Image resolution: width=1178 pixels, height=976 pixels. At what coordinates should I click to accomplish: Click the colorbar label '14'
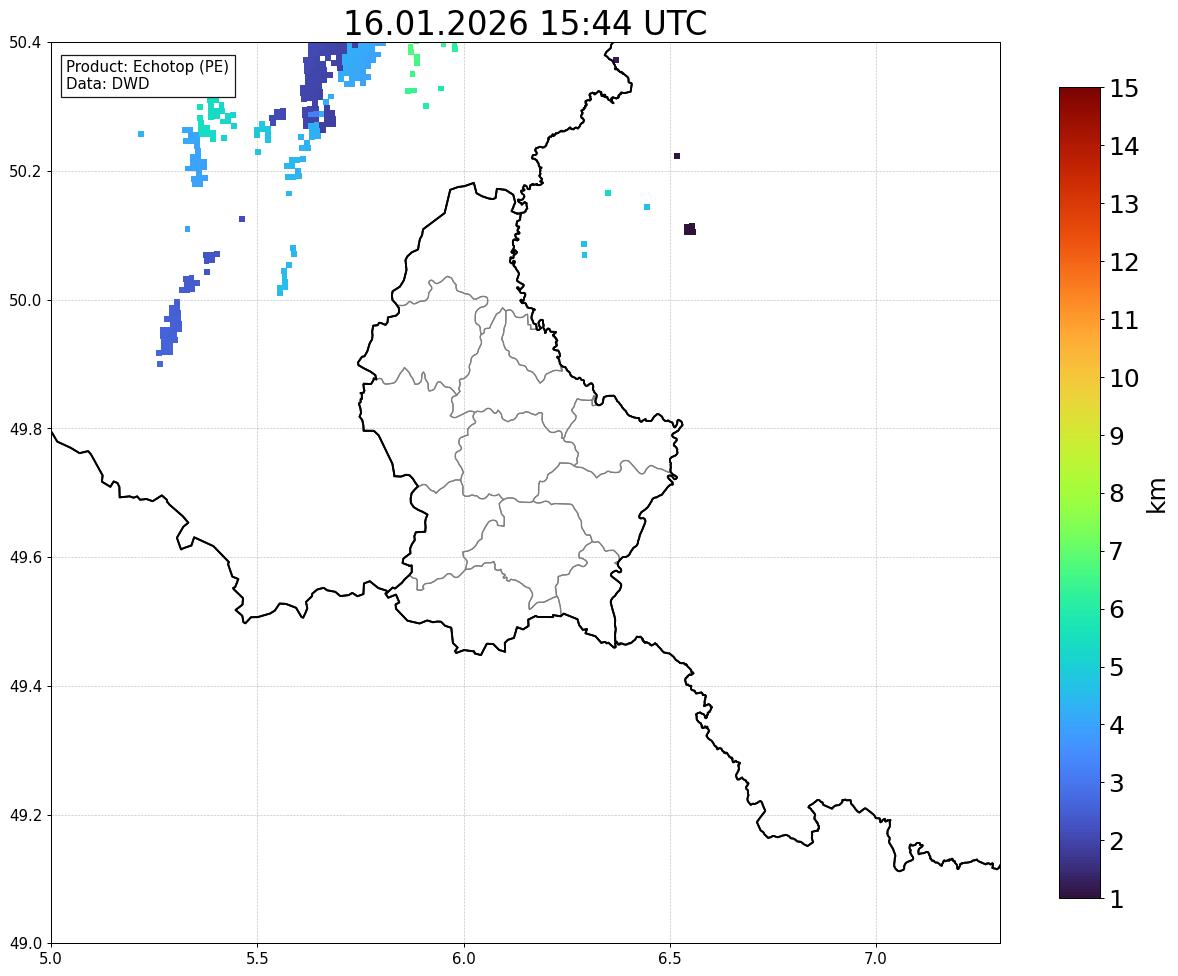(1124, 147)
